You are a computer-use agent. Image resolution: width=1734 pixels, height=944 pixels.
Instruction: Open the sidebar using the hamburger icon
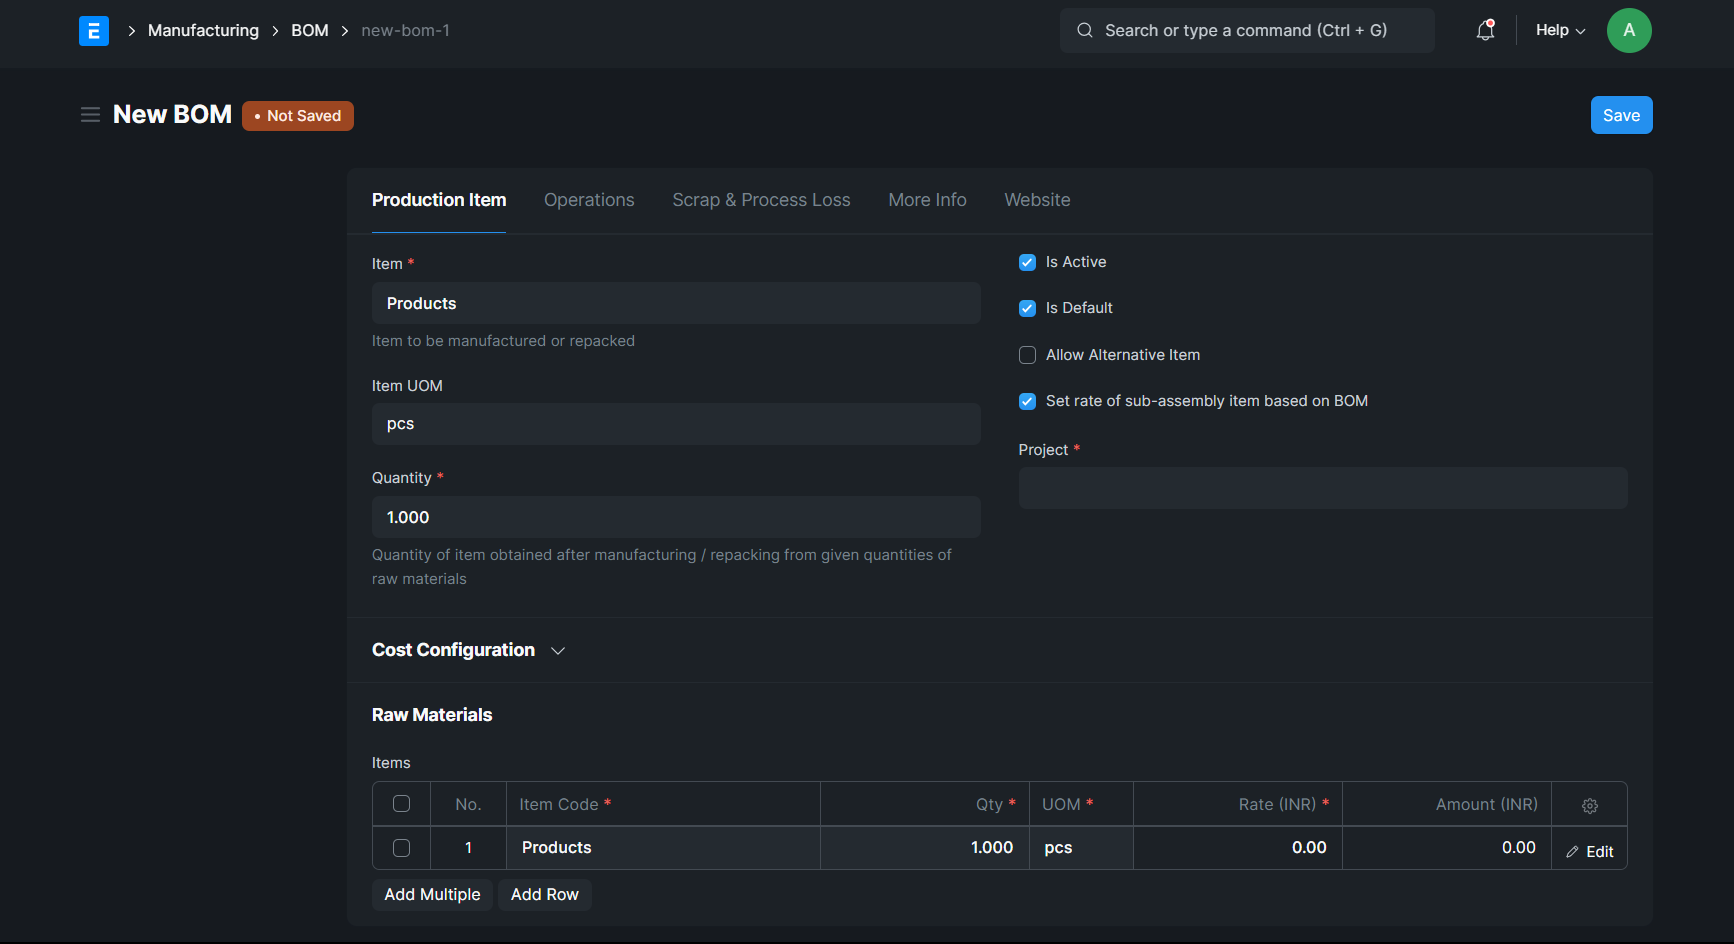90,114
